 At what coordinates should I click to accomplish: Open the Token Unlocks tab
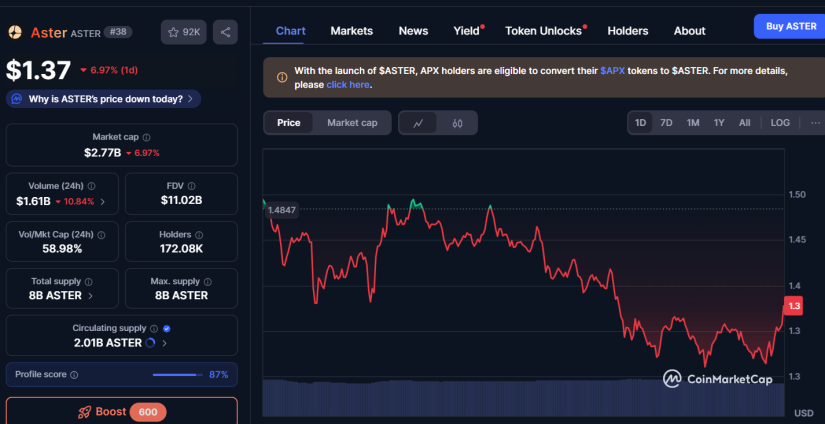pos(543,31)
